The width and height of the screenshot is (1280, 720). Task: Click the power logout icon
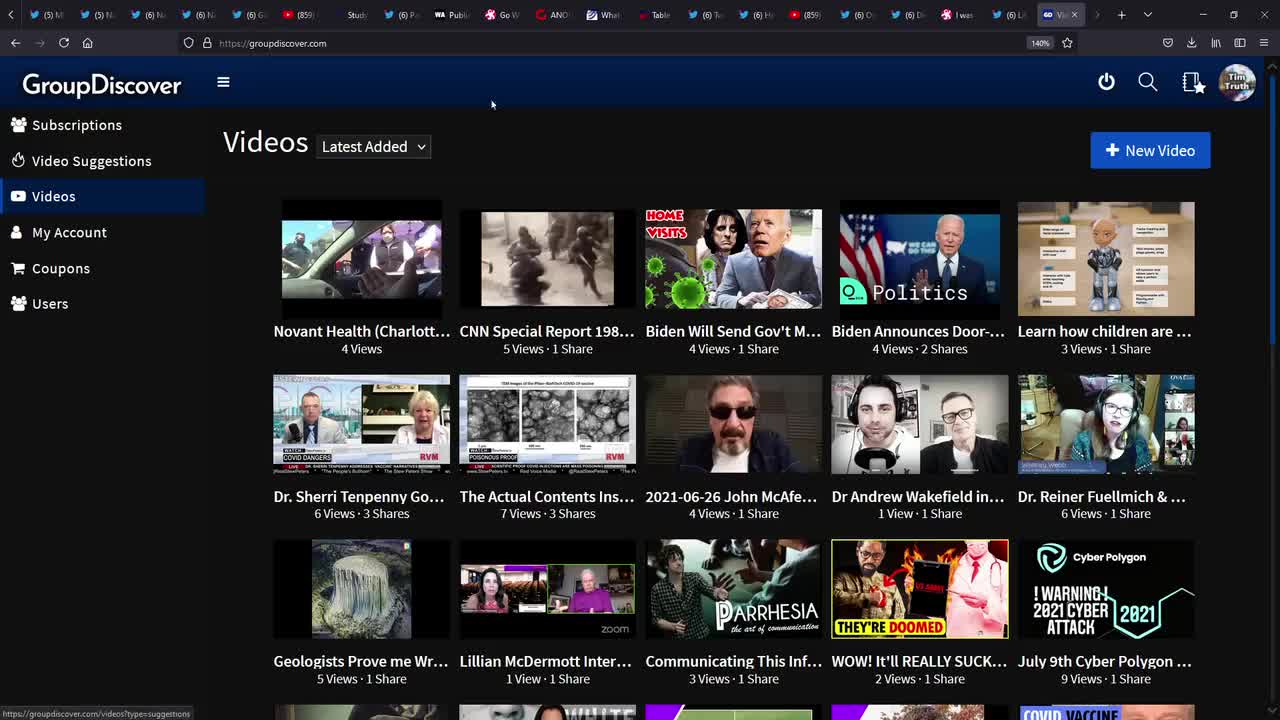point(1106,82)
